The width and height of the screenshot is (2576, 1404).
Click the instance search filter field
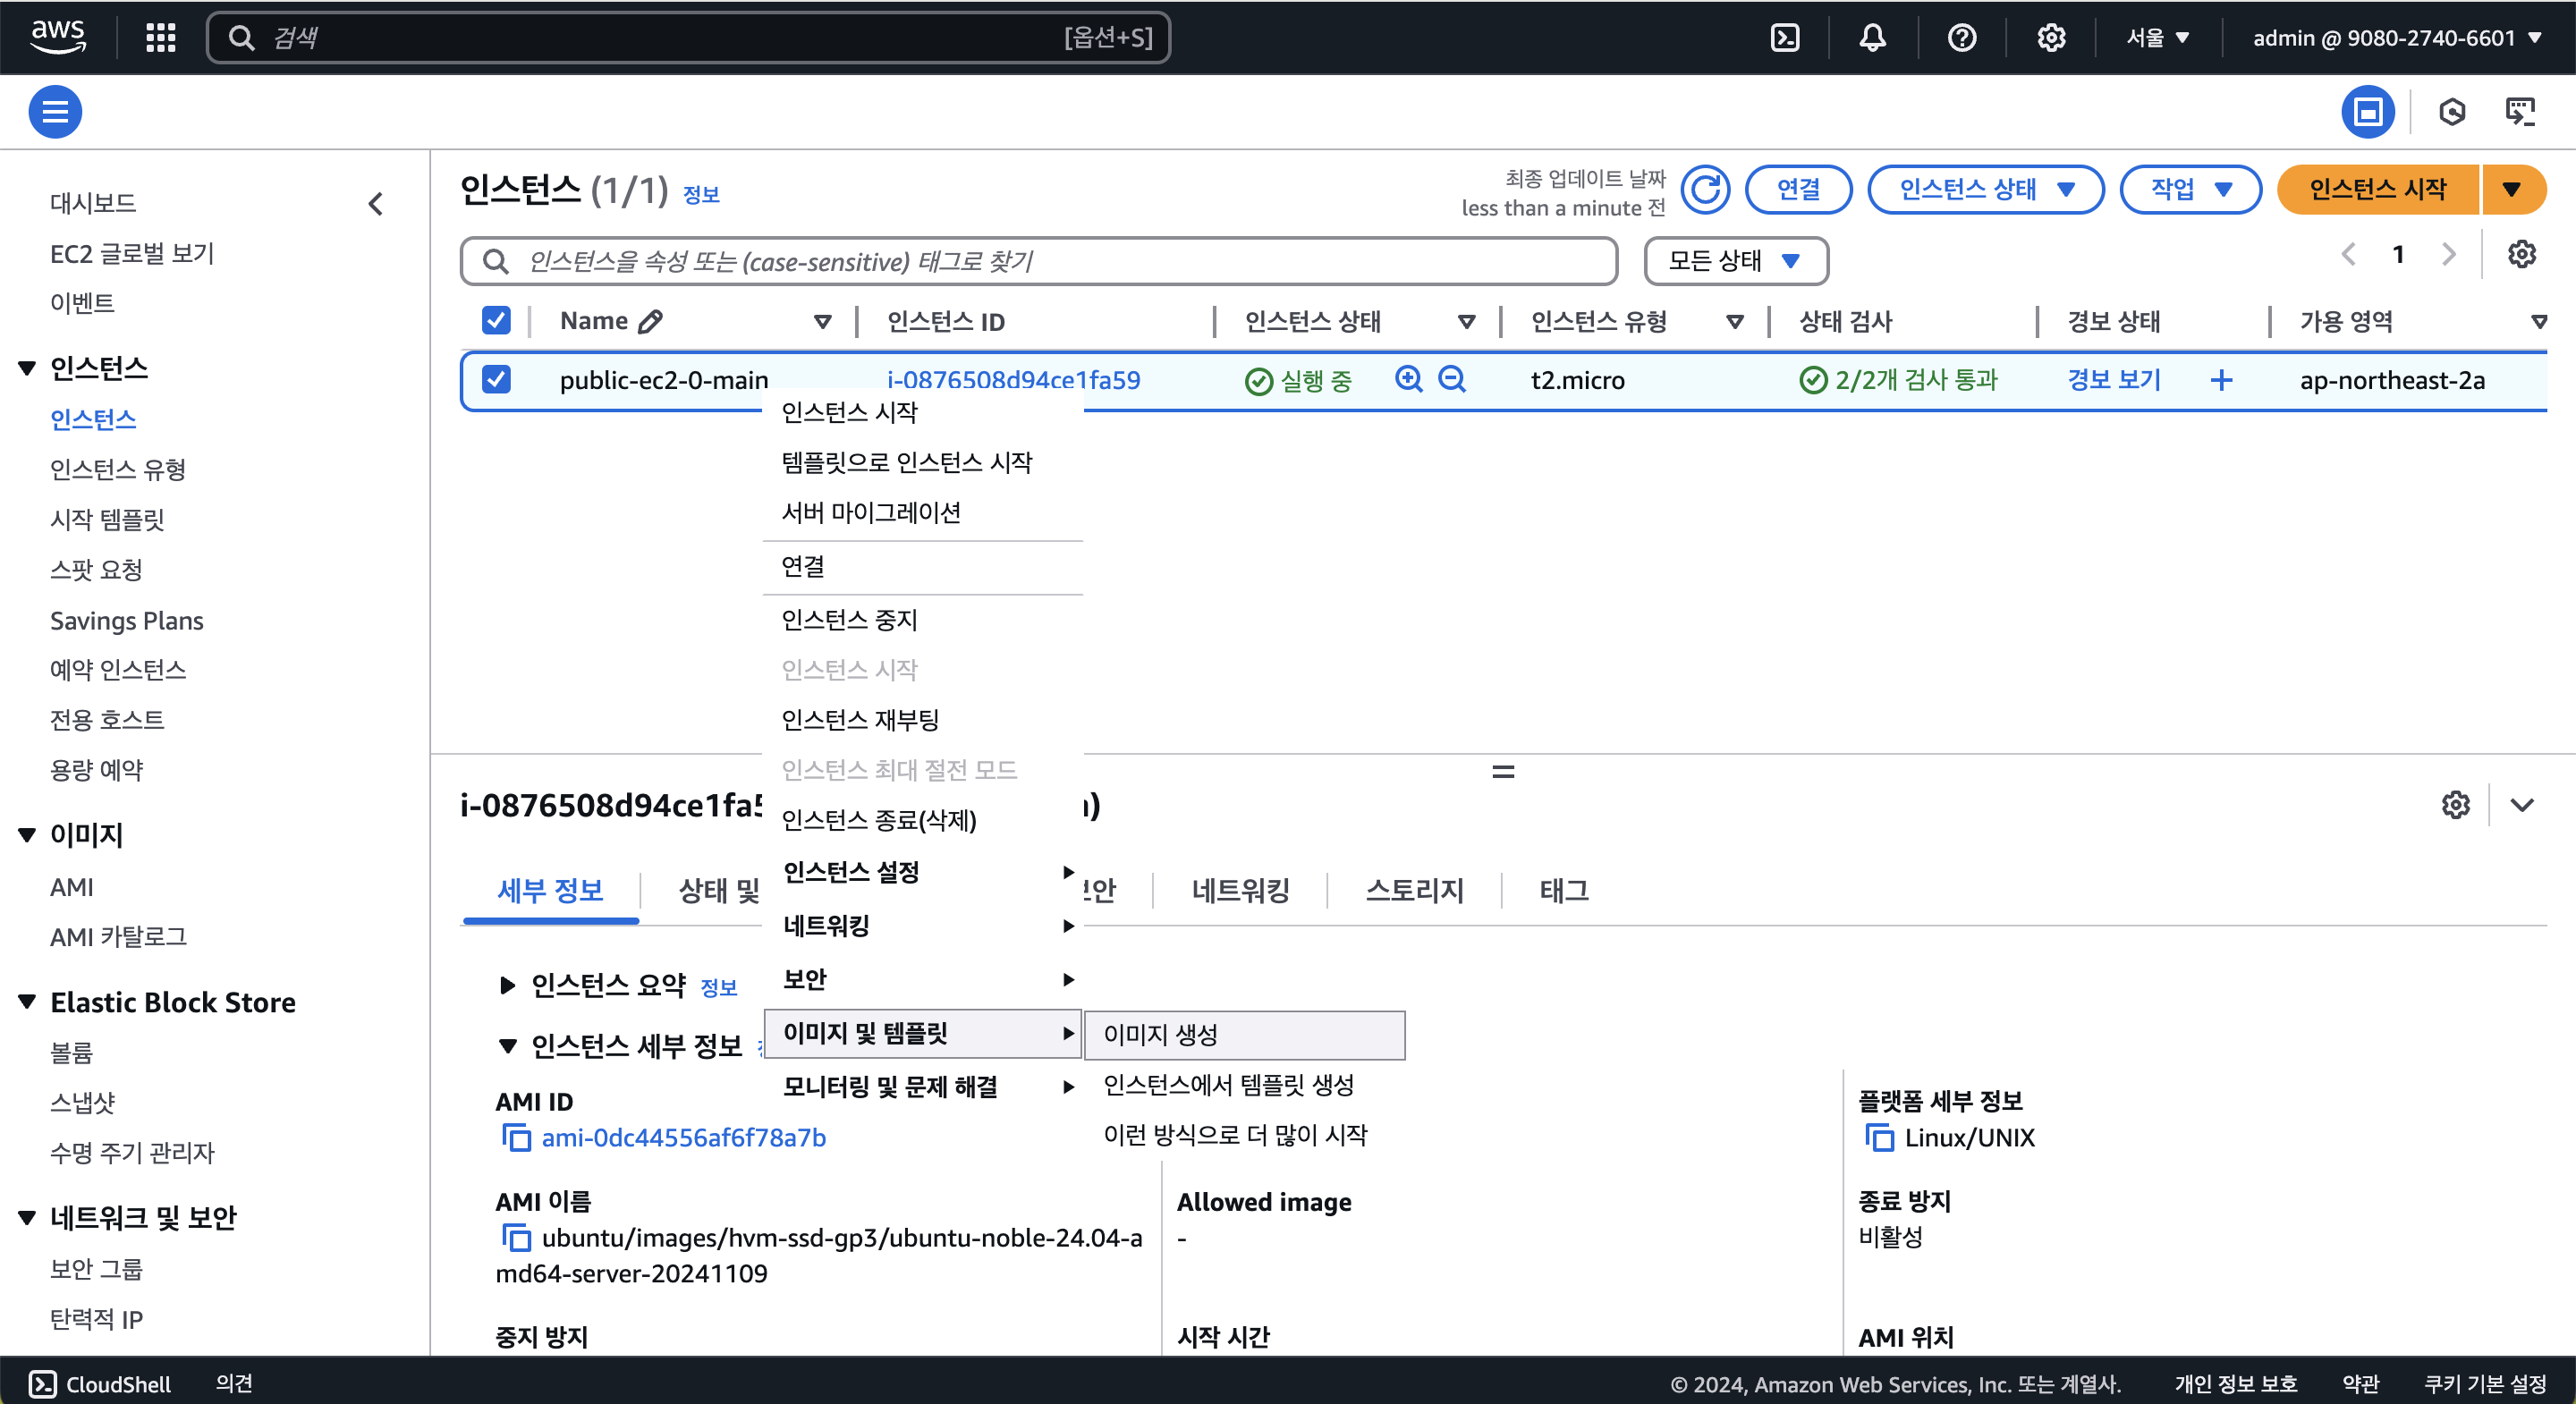click(x=1040, y=261)
